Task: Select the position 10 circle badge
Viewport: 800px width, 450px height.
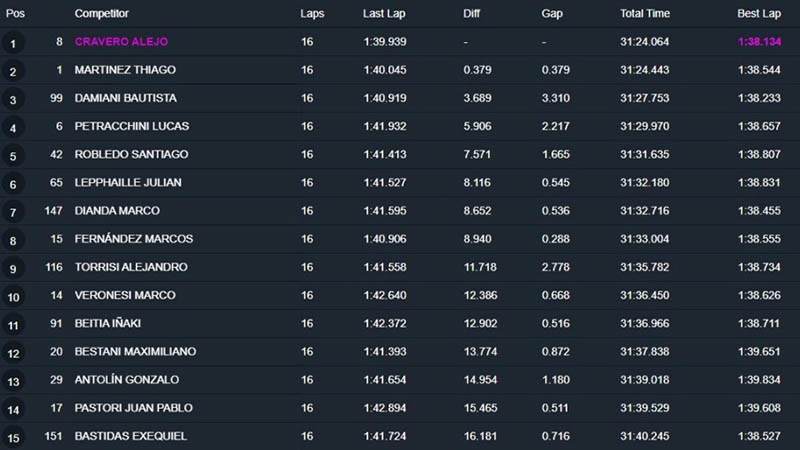Action: 13,297
